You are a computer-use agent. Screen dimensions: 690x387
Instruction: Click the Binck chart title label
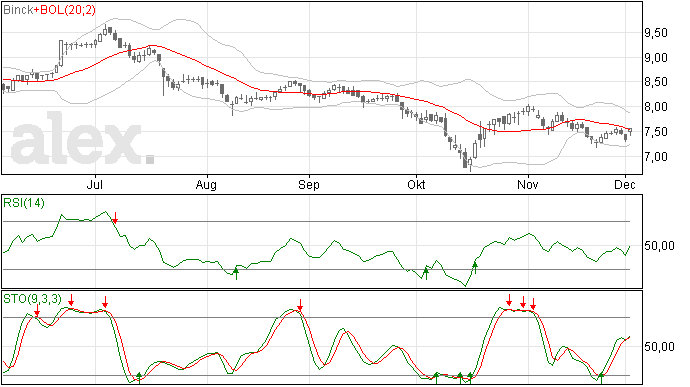[18, 10]
